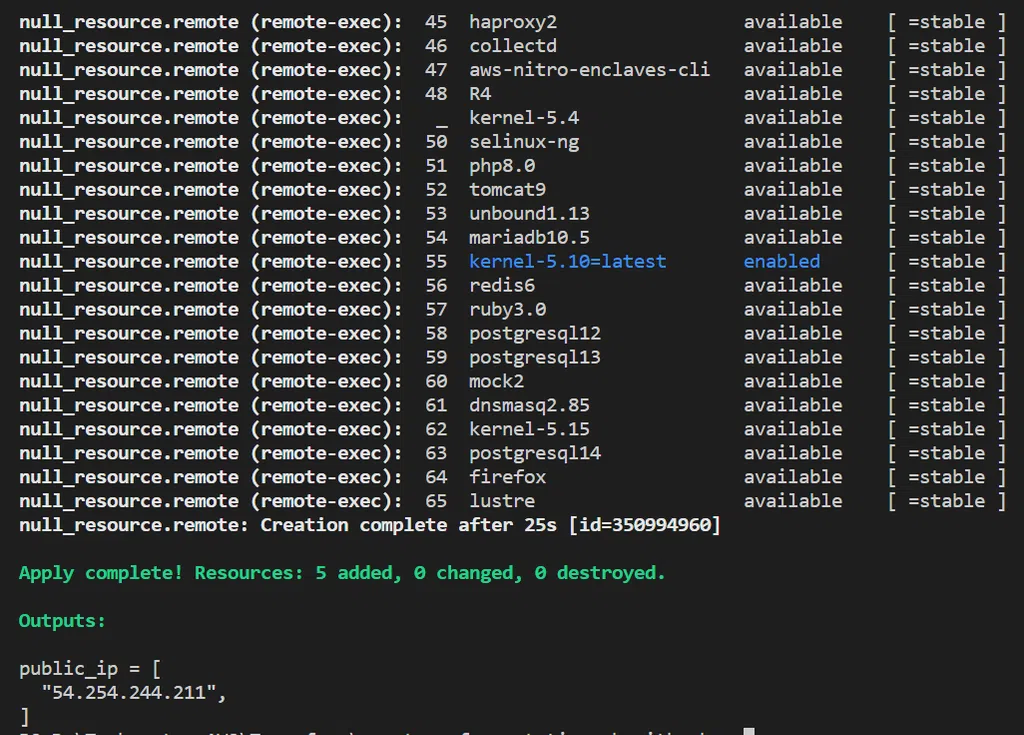Click the public IP address 54.254.244.211
Image resolution: width=1024 pixels, height=735 pixels.
pos(128,692)
